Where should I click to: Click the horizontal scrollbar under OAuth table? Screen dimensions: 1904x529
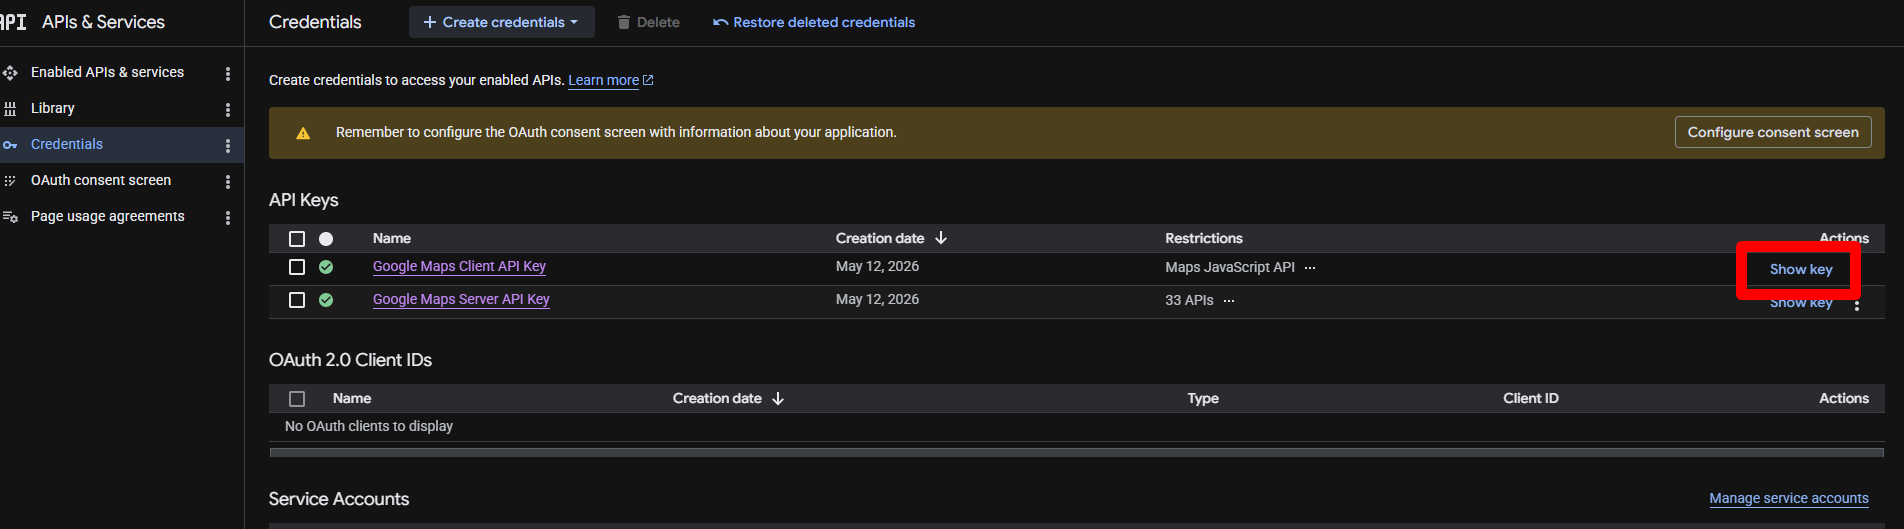1076,452
